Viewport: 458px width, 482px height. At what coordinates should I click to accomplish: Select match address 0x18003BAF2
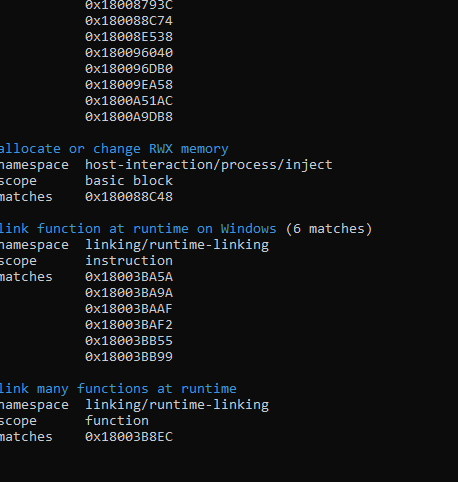pos(129,325)
